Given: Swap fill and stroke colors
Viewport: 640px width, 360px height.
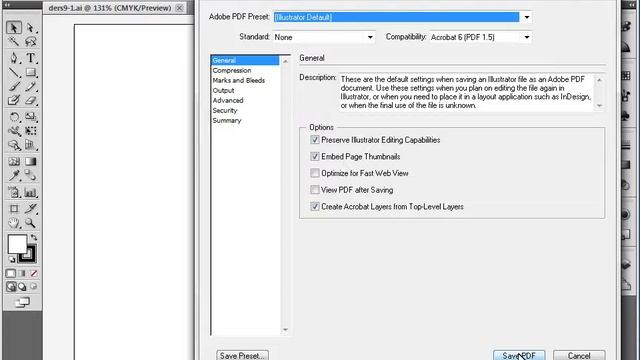Looking at the screenshot, I should [34, 238].
